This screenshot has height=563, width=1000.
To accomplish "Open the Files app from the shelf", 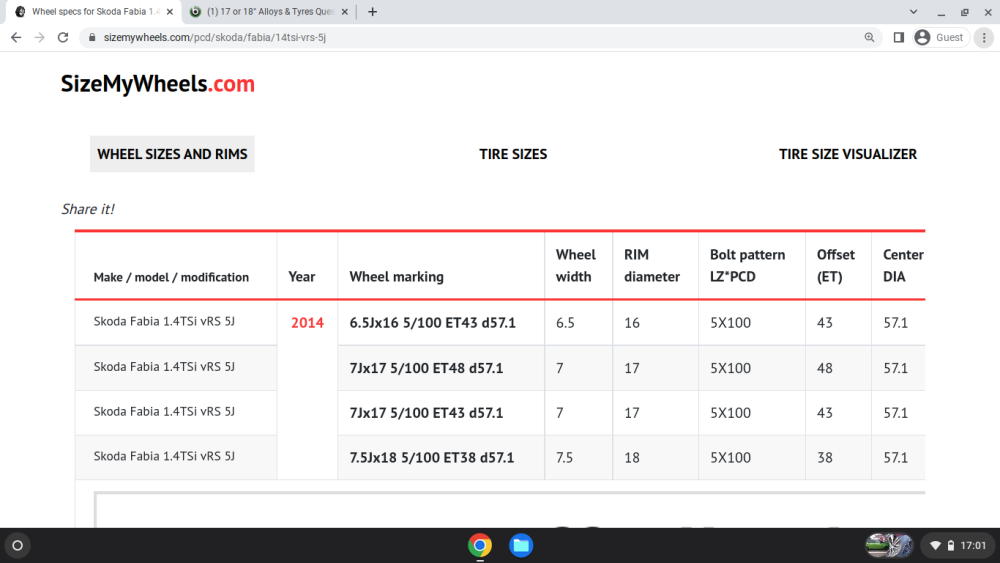I will click(x=521, y=545).
